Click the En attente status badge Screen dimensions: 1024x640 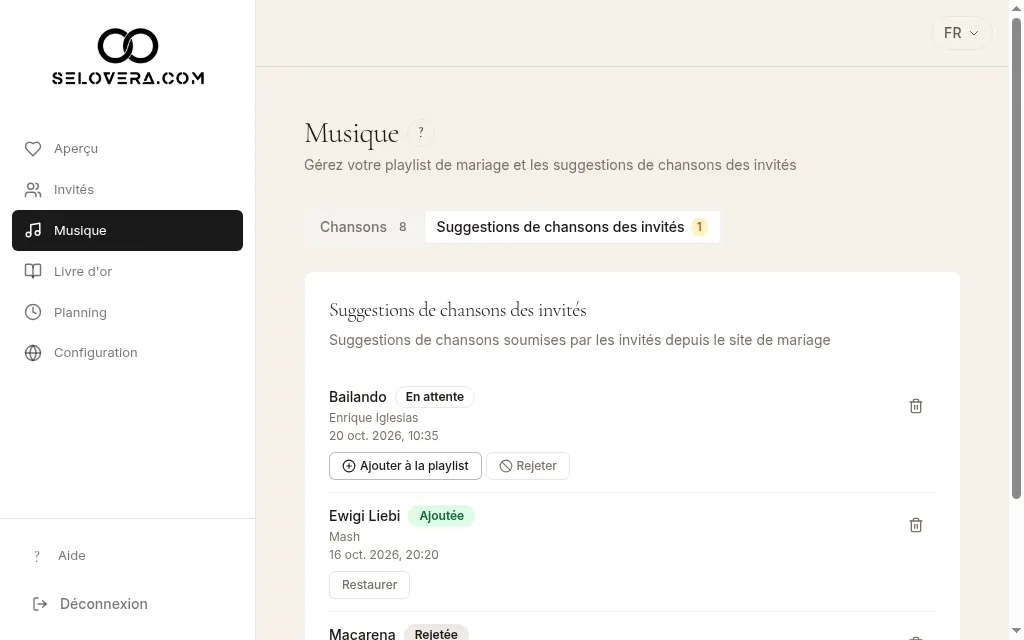435,397
